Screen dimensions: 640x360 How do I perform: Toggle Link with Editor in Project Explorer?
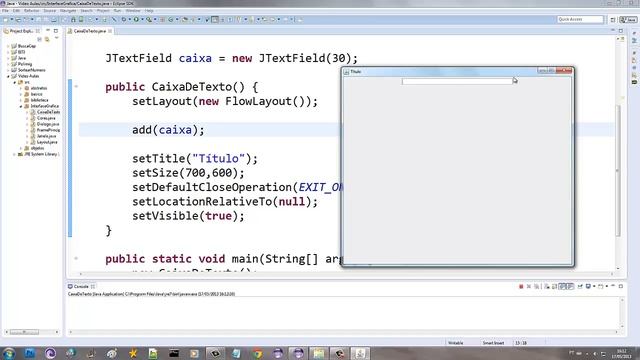[x=47, y=39]
